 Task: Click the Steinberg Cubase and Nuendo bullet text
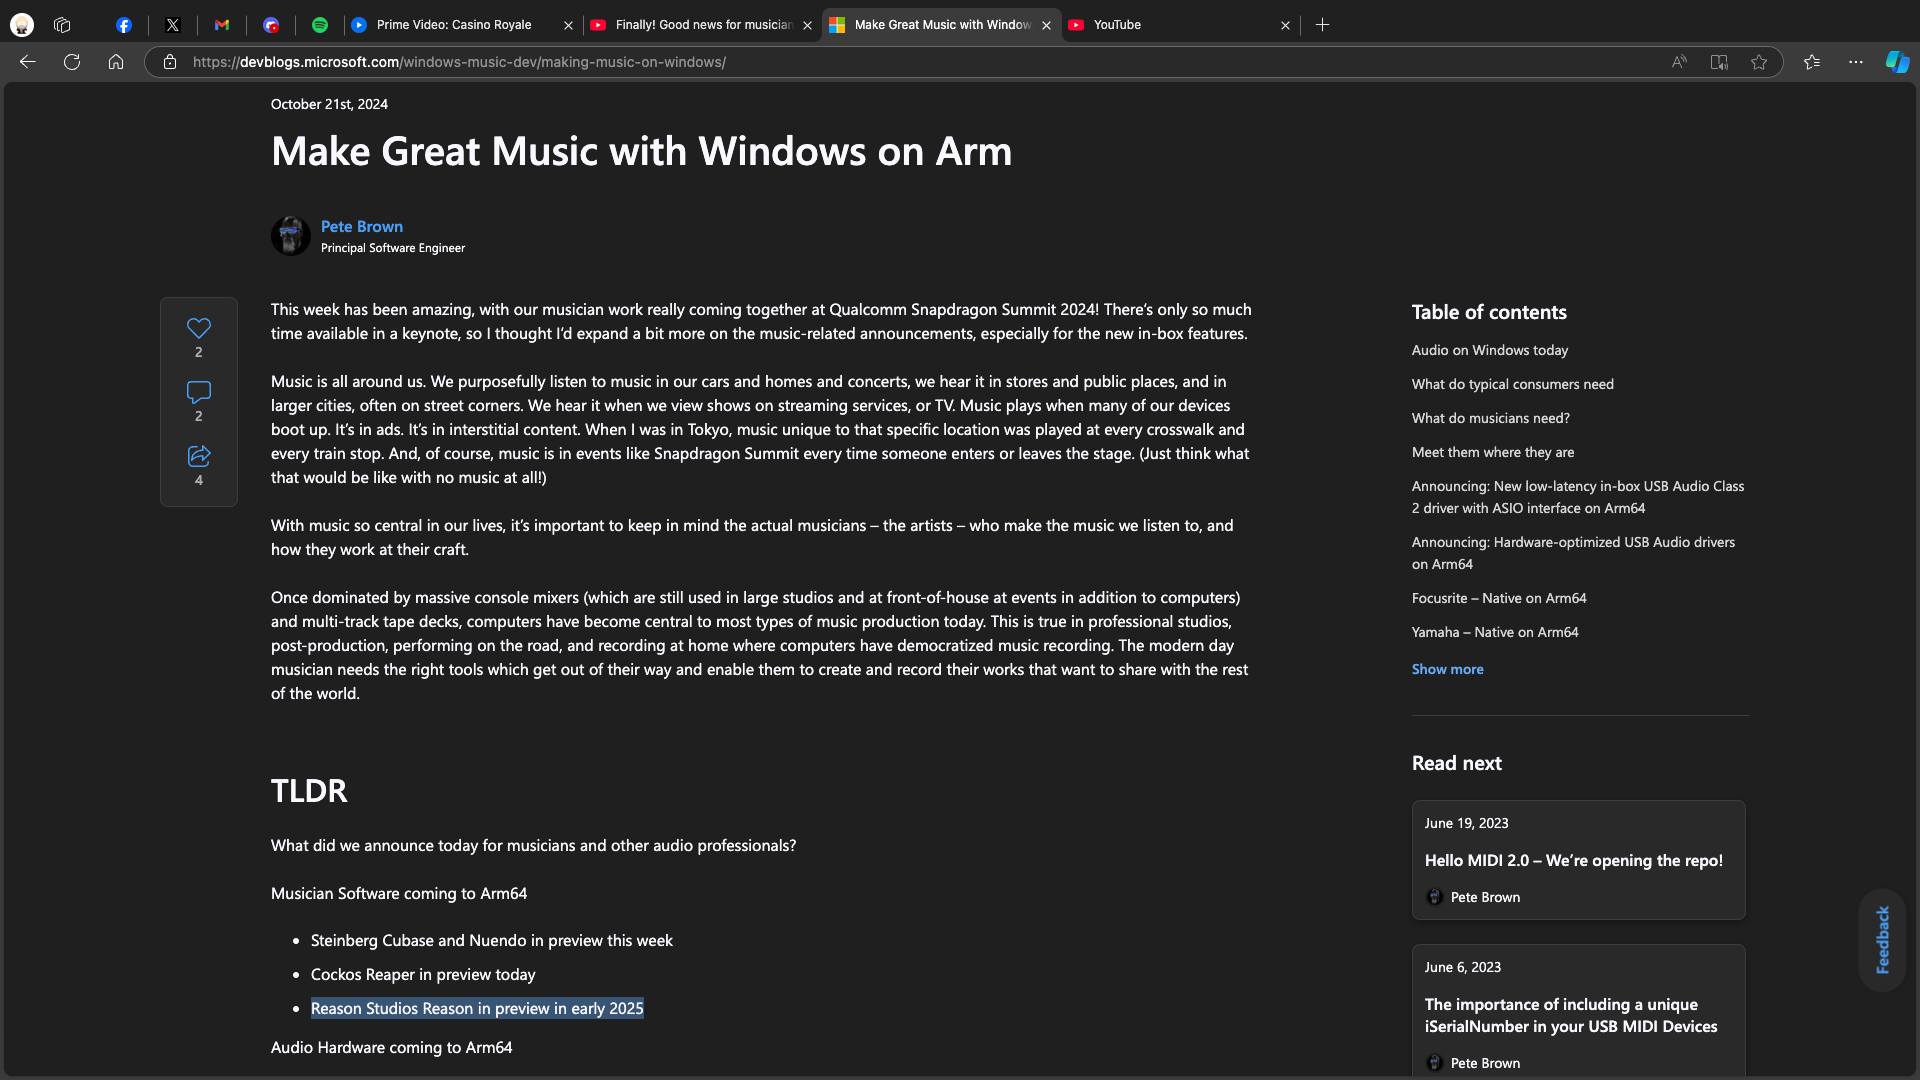[492, 940]
